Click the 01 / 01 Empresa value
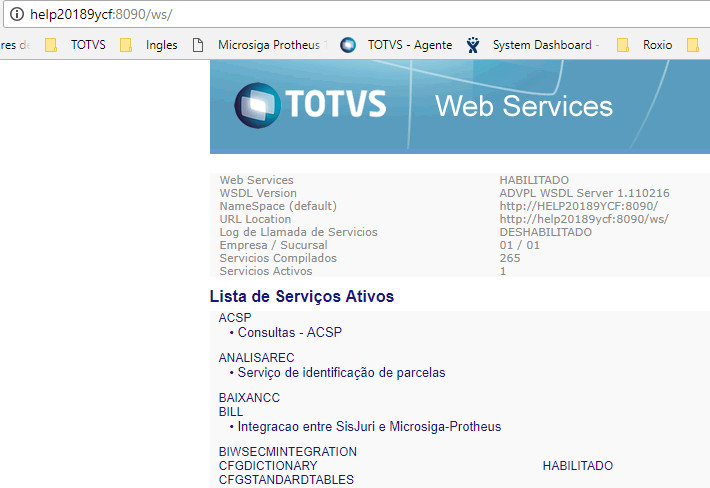Viewport: 710px width, 488px height. pos(519,245)
